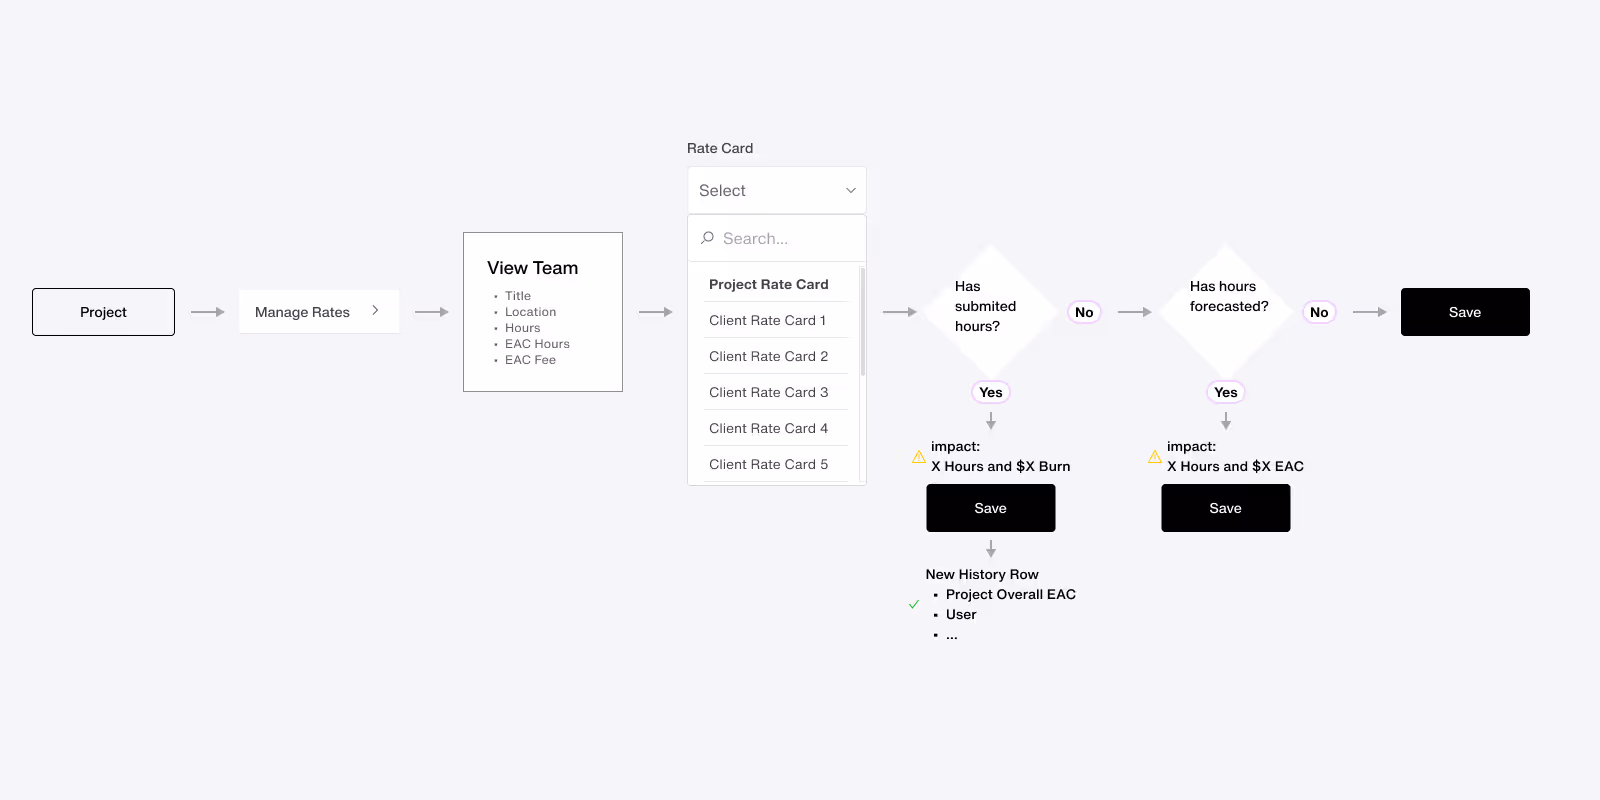
Task: Click the arrow between Project and Manage Rates
Action: pos(208,311)
